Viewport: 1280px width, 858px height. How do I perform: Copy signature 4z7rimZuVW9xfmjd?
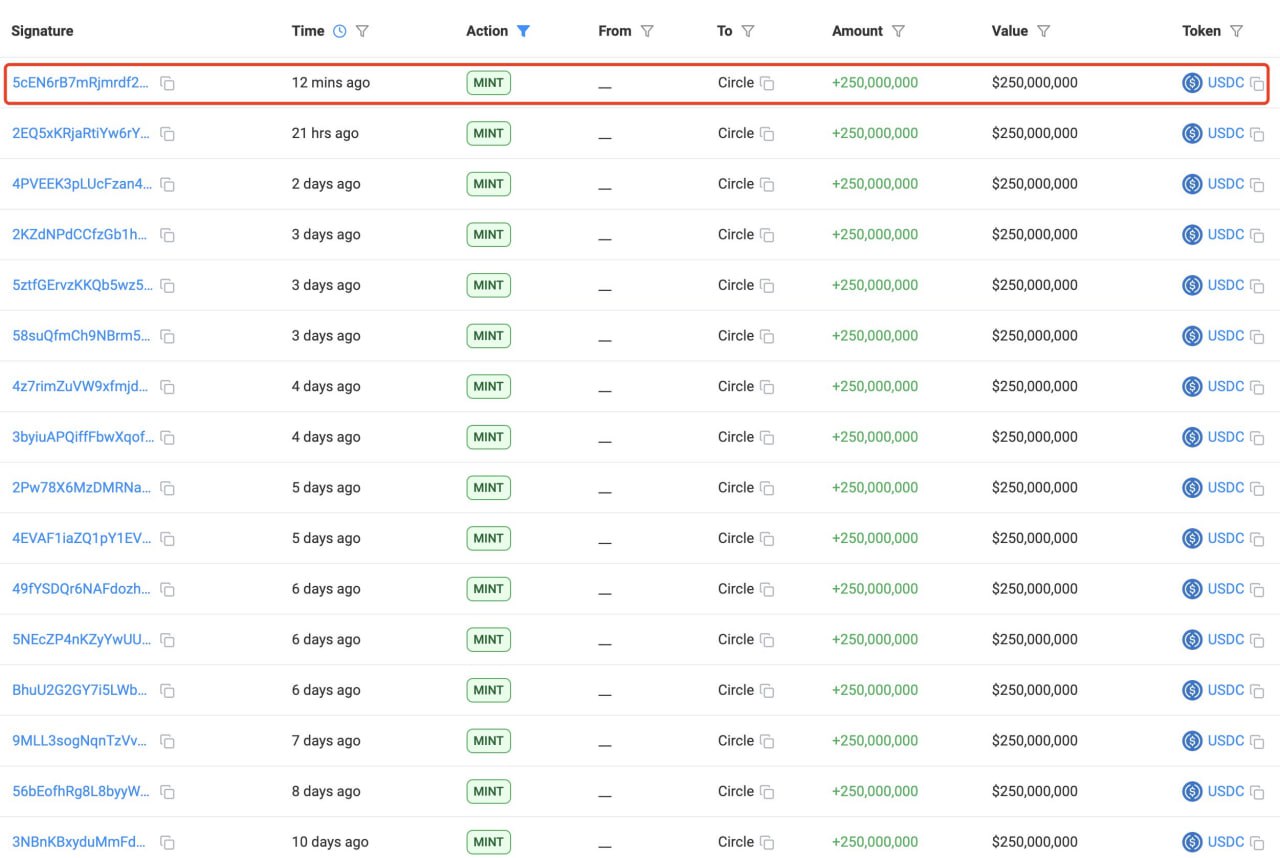[x=168, y=387]
